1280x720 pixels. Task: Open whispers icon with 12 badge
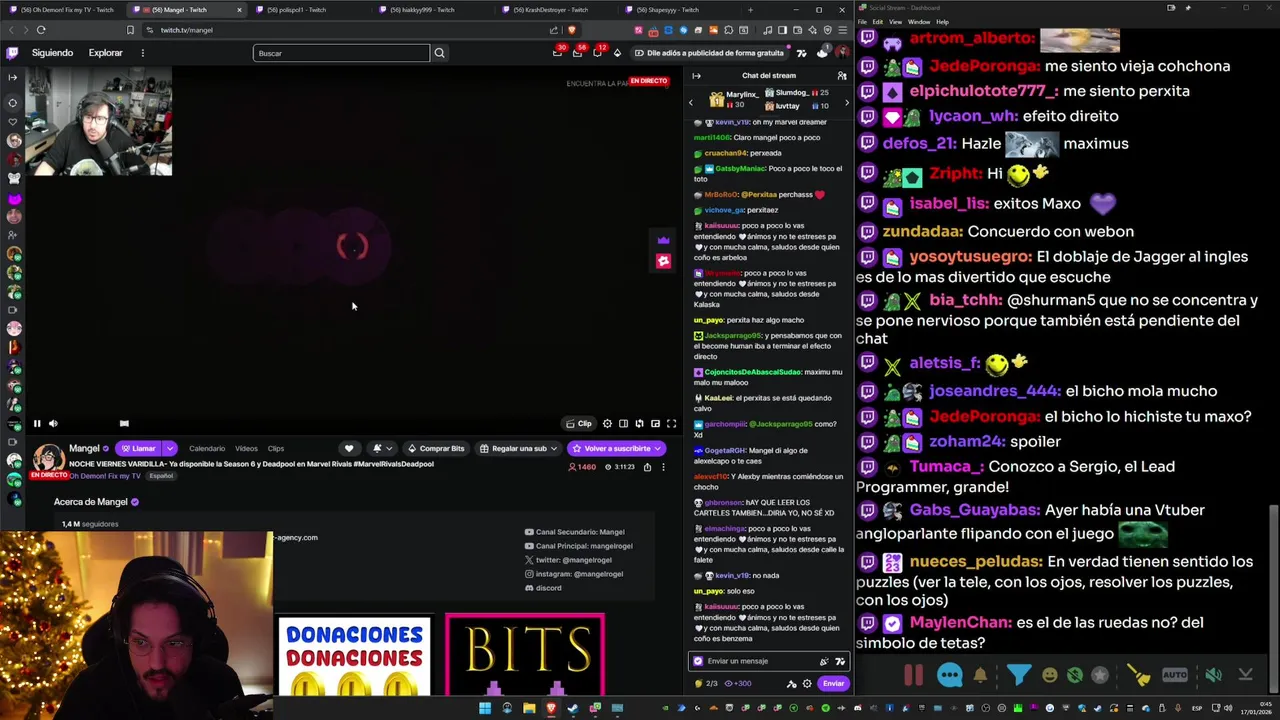tap(598, 53)
